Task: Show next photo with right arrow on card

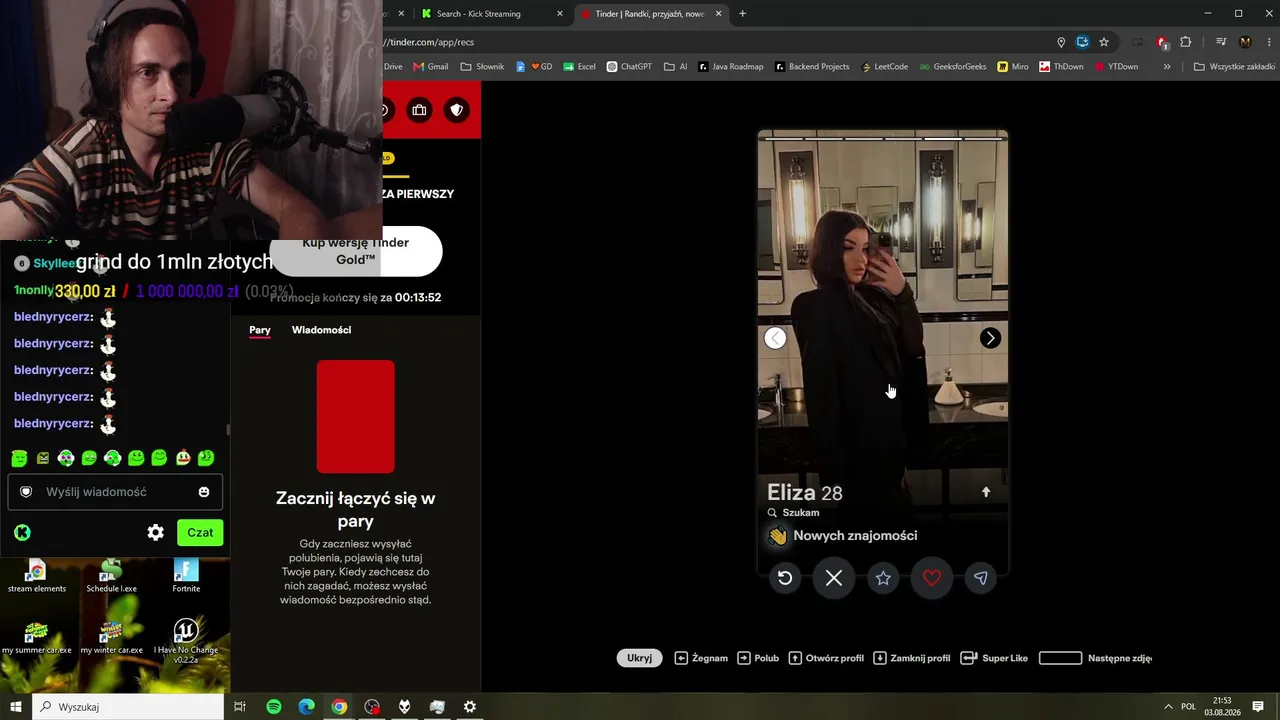Action: click(x=990, y=338)
